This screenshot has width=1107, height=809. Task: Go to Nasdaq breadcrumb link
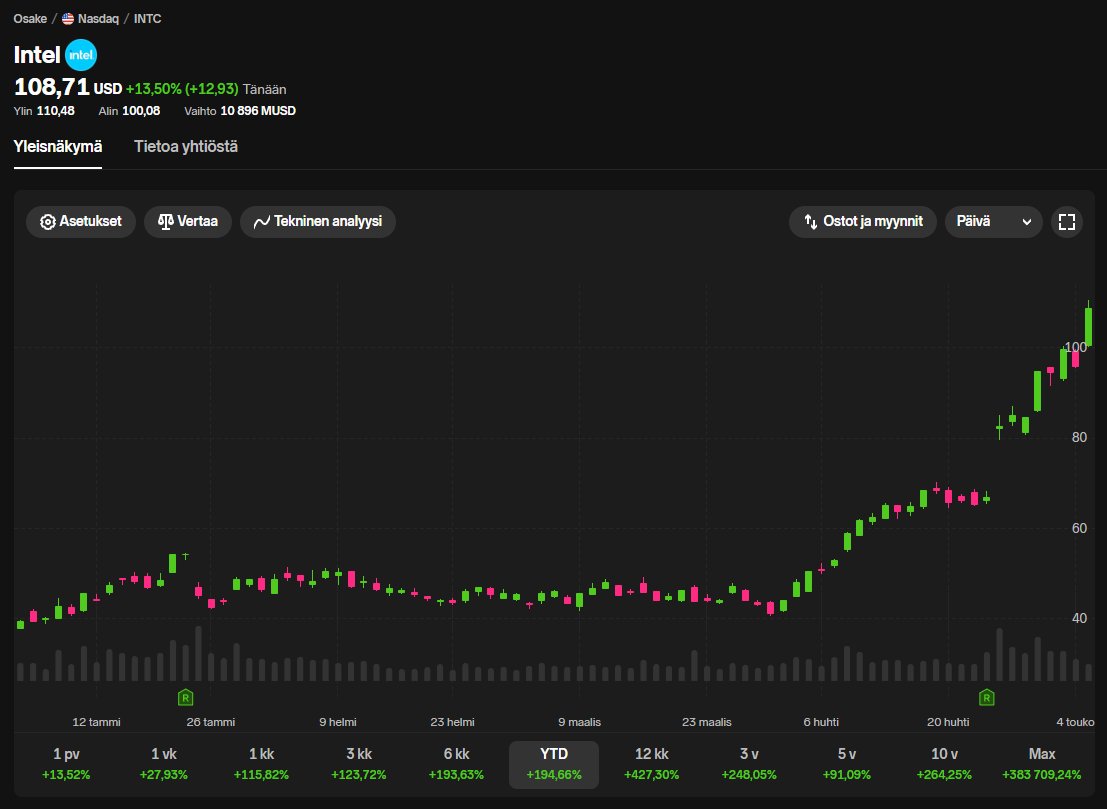[98, 18]
